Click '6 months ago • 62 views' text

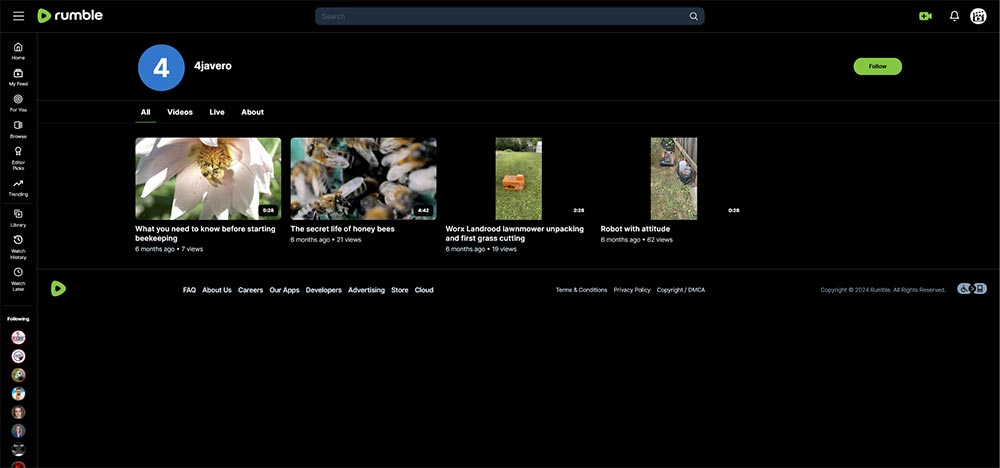pos(636,240)
